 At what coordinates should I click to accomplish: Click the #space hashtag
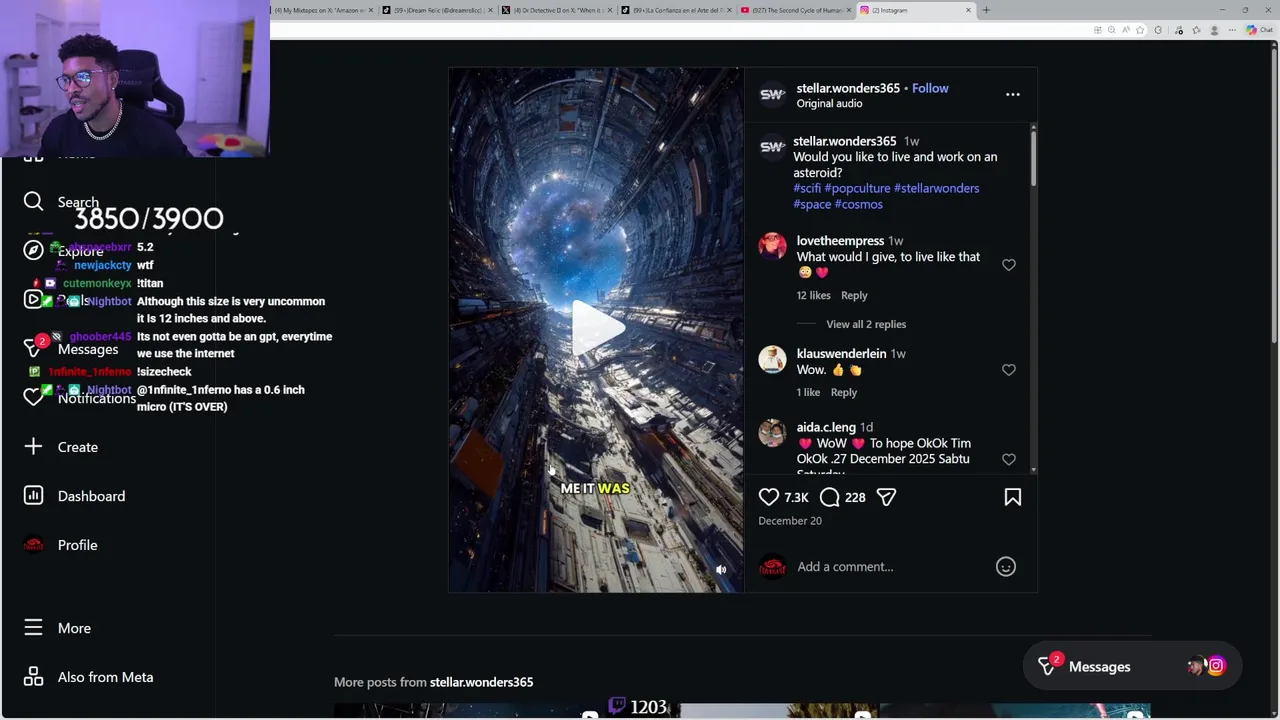click(812, 204)
